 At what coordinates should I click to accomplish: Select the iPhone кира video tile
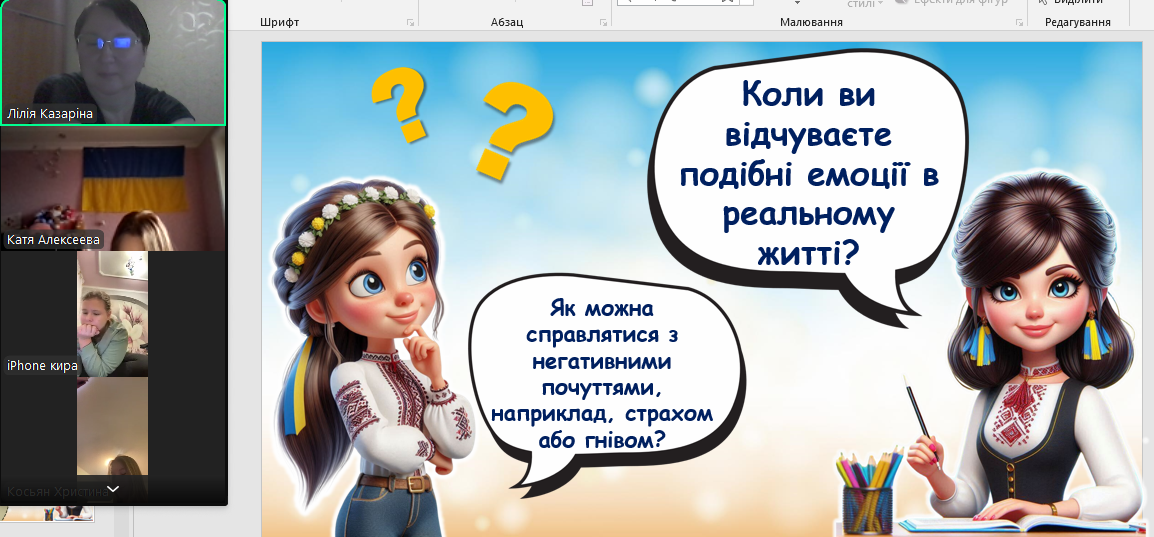point(113,314)
